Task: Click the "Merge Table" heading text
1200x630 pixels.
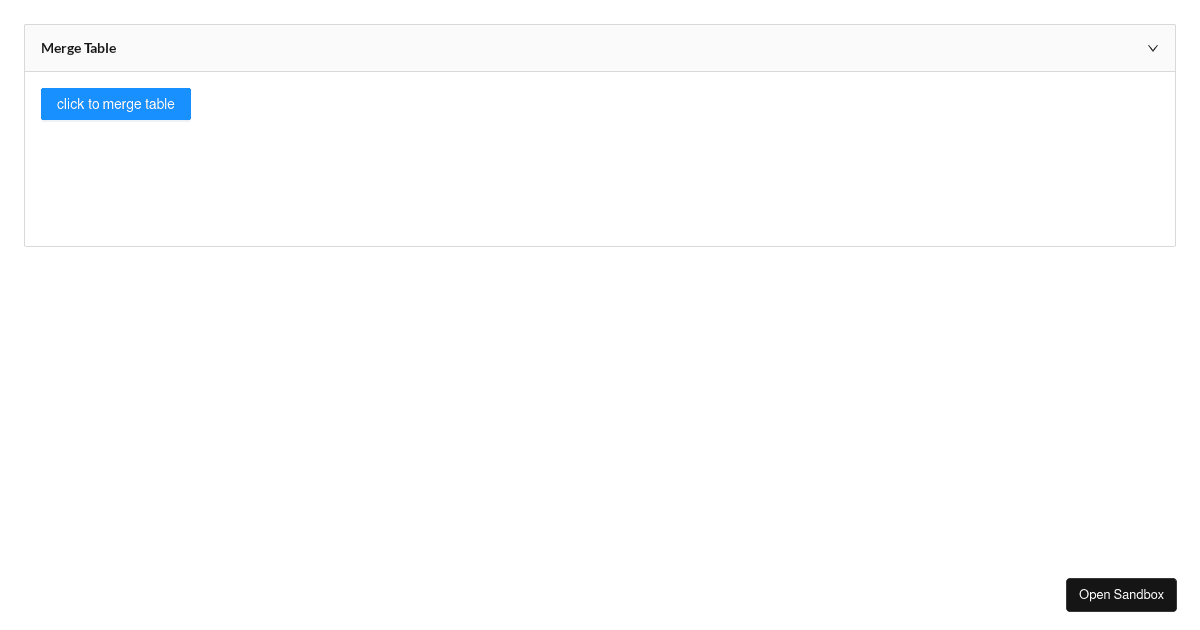Action: [x=78, y=48]
